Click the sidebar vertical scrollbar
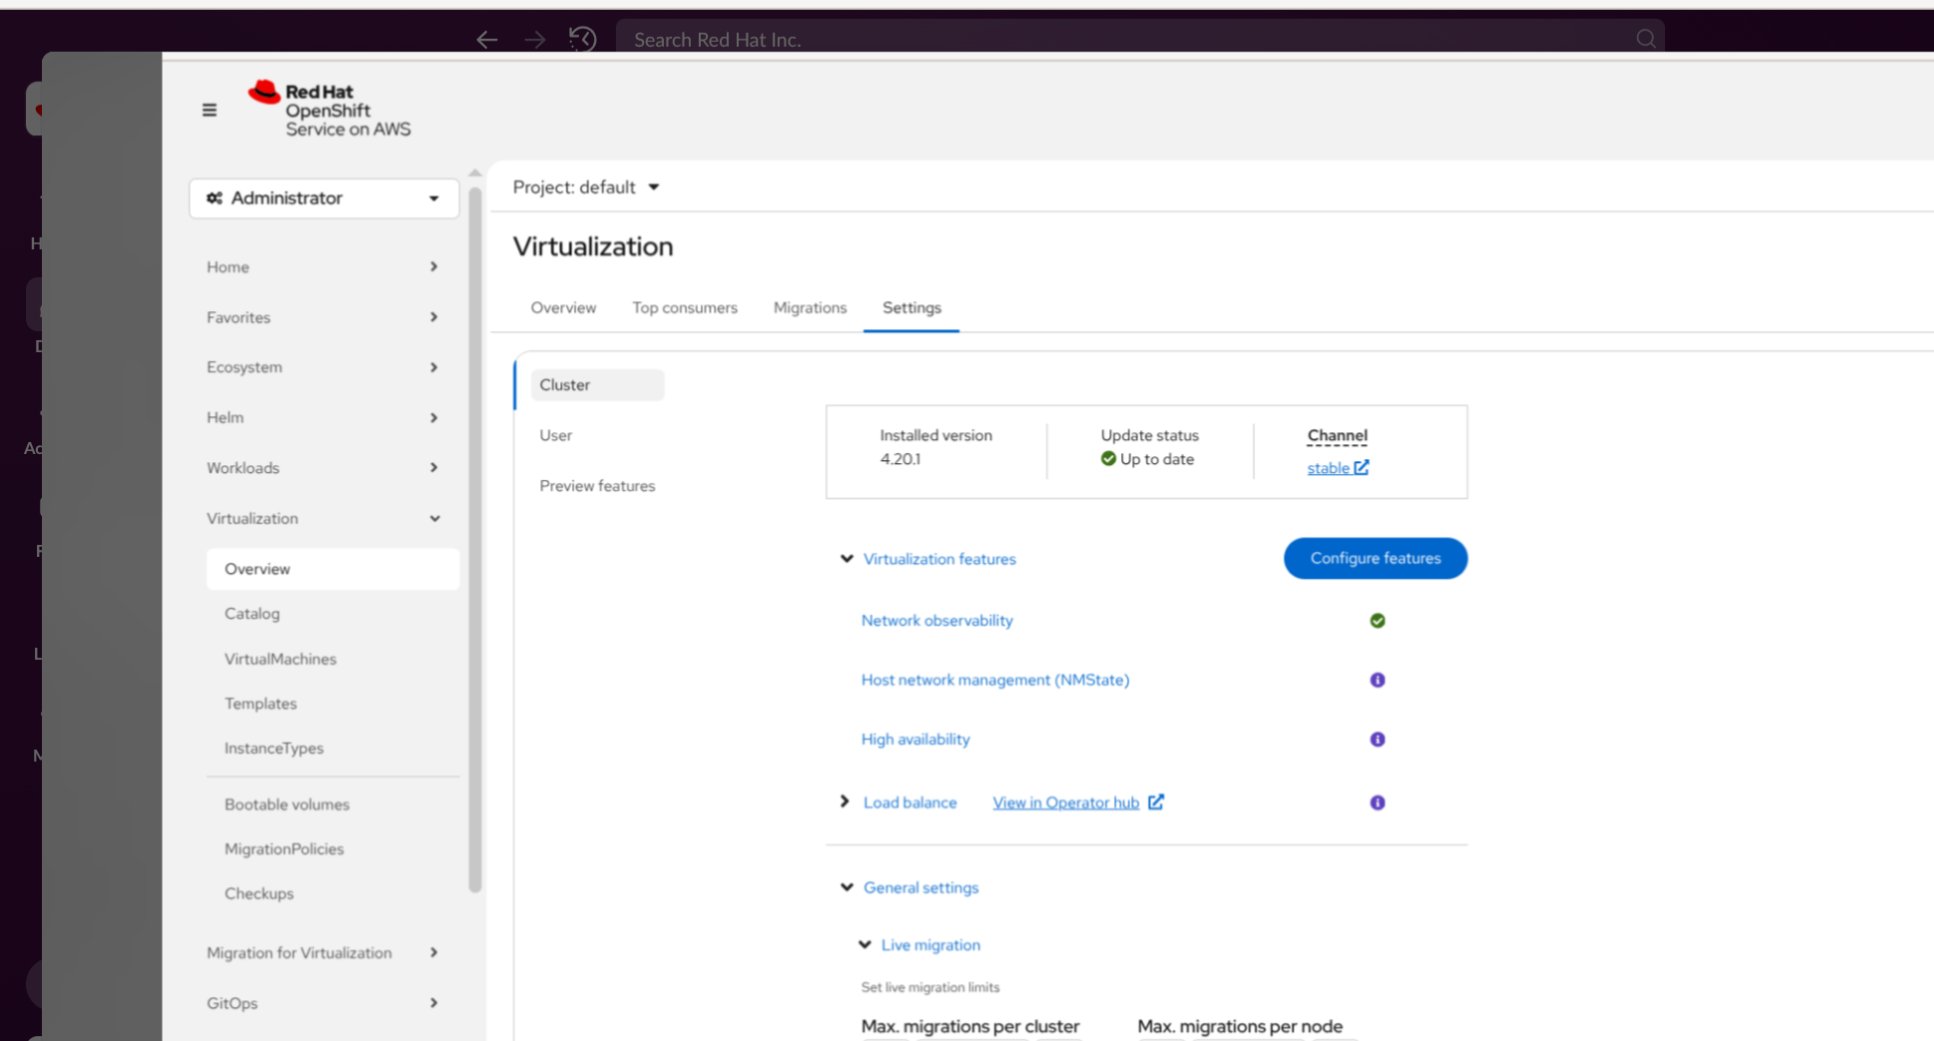 coord(475,540)
